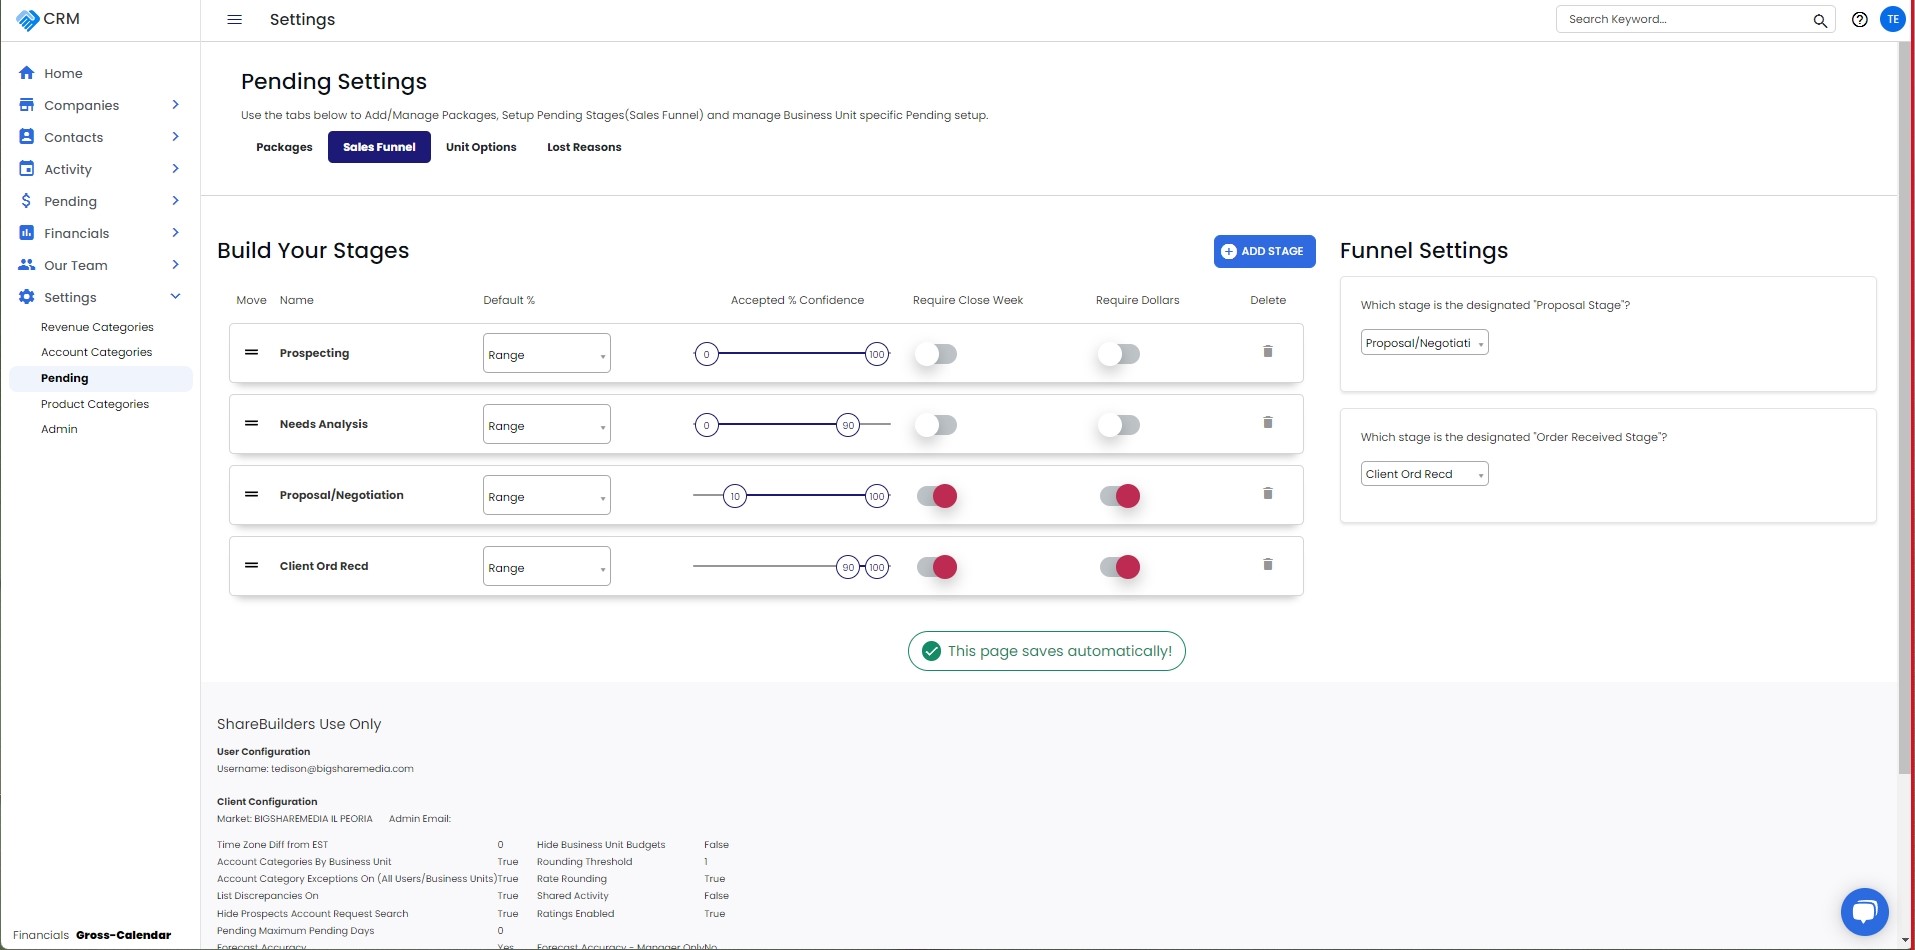
Task: Delete the Prospecting stage
Action: 1268,351
